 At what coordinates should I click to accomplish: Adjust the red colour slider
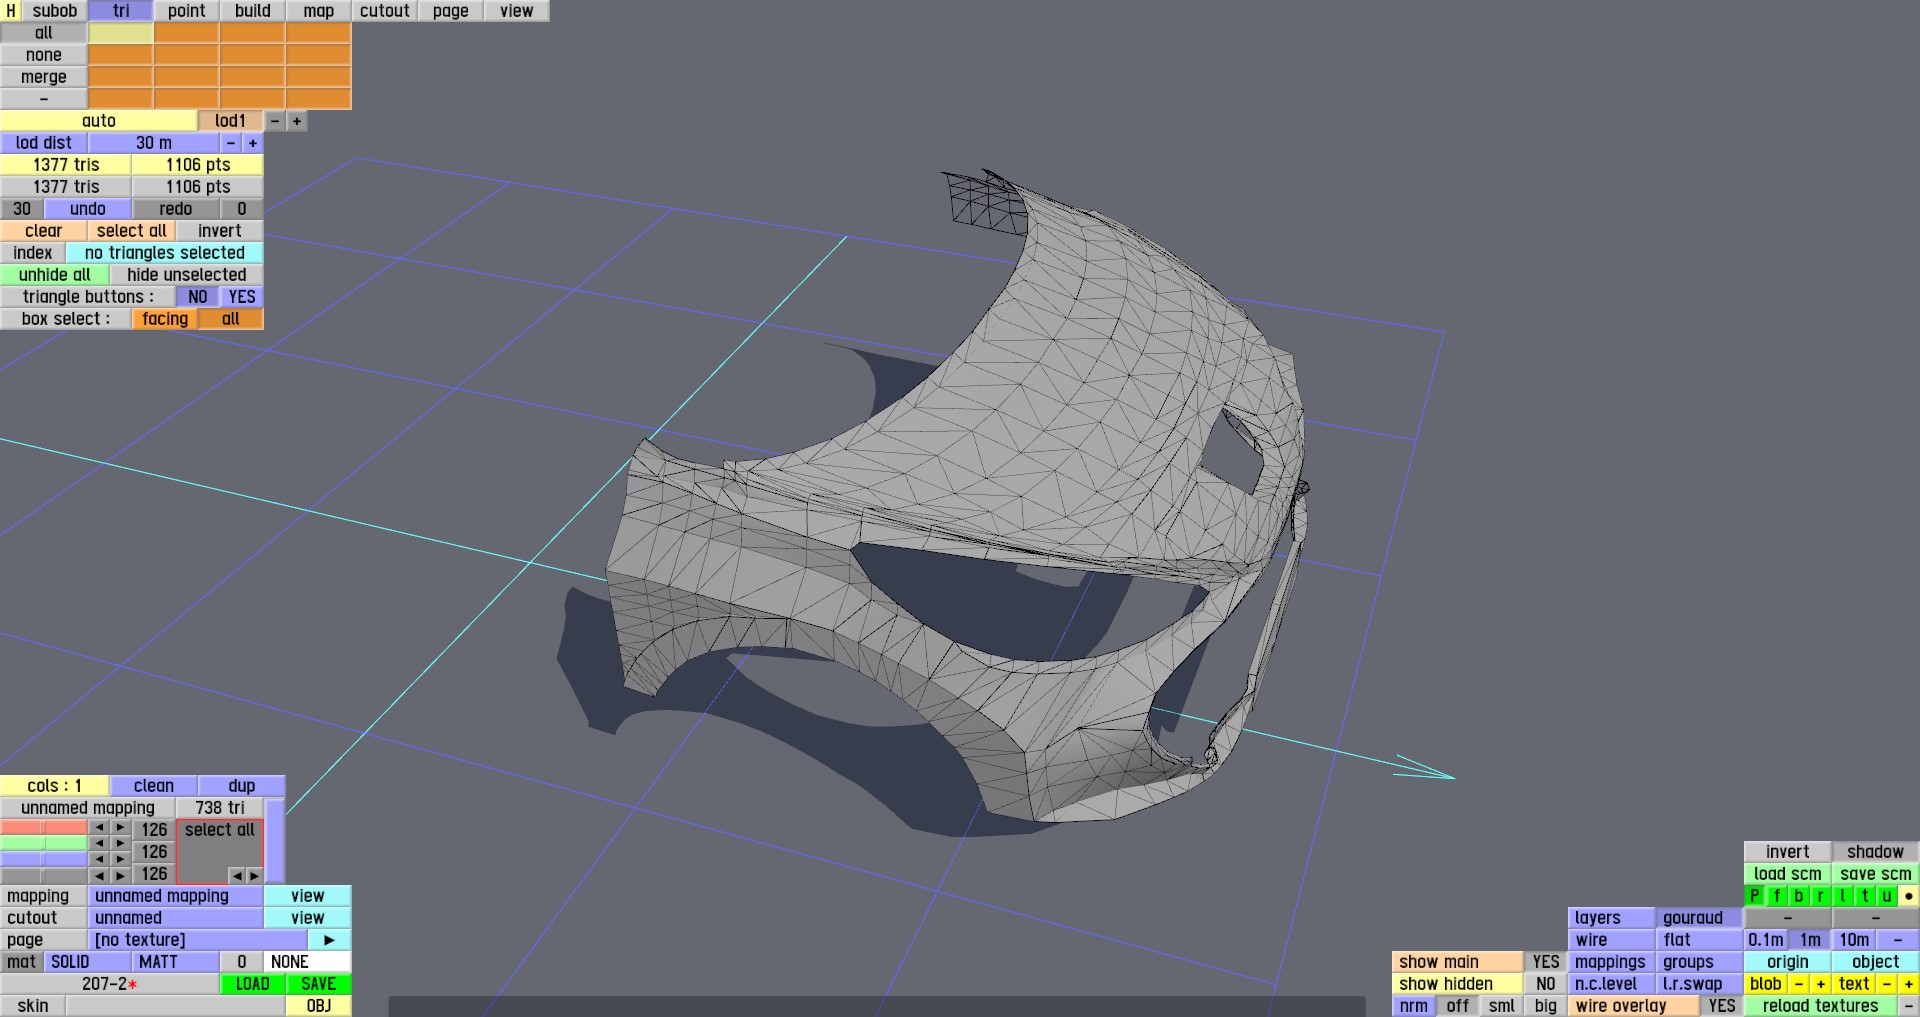(44, 828)
